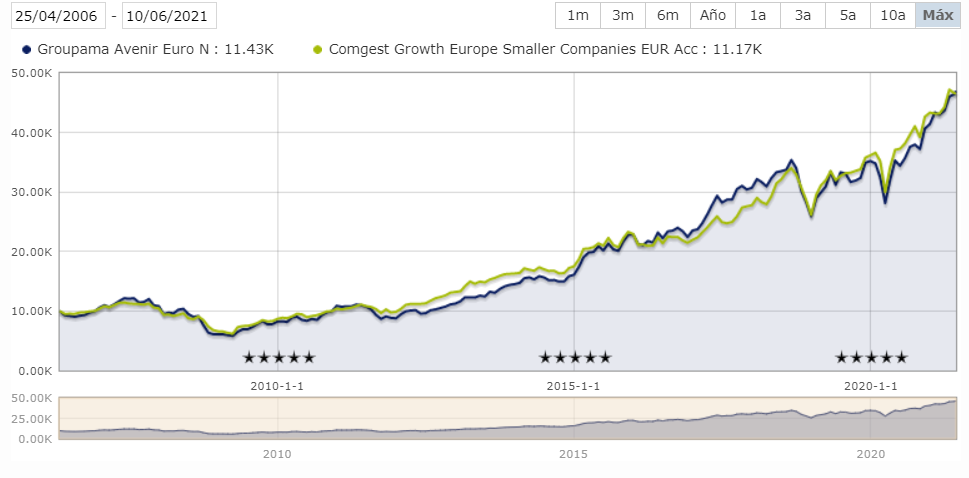The width and height of the screenshot is (969, 478).
Task: Choose the Año year-to-date range
Action: click(713, 16)
